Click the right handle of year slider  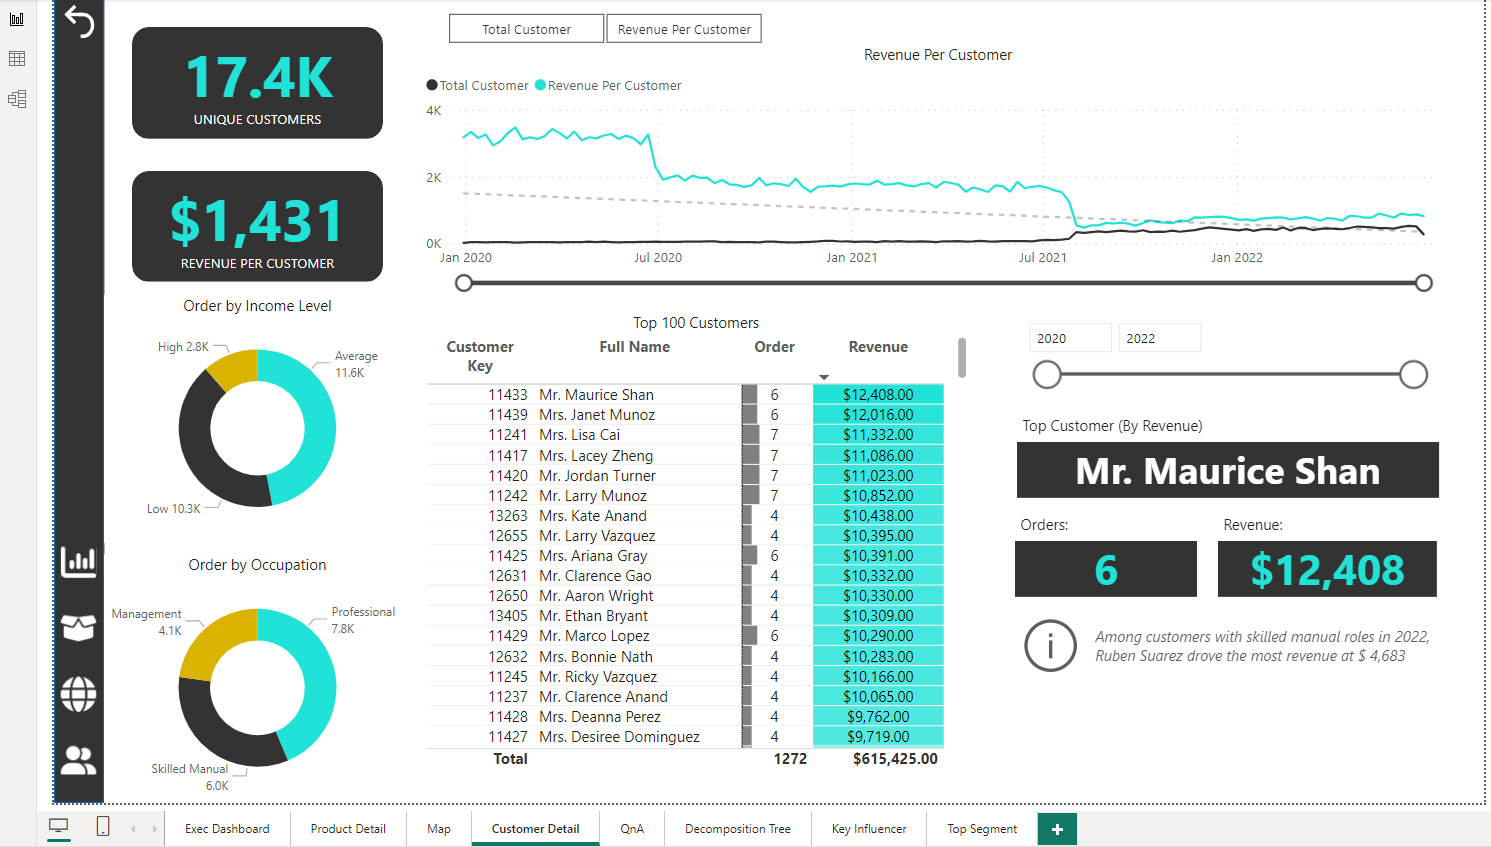click(x=1413, y=375)
